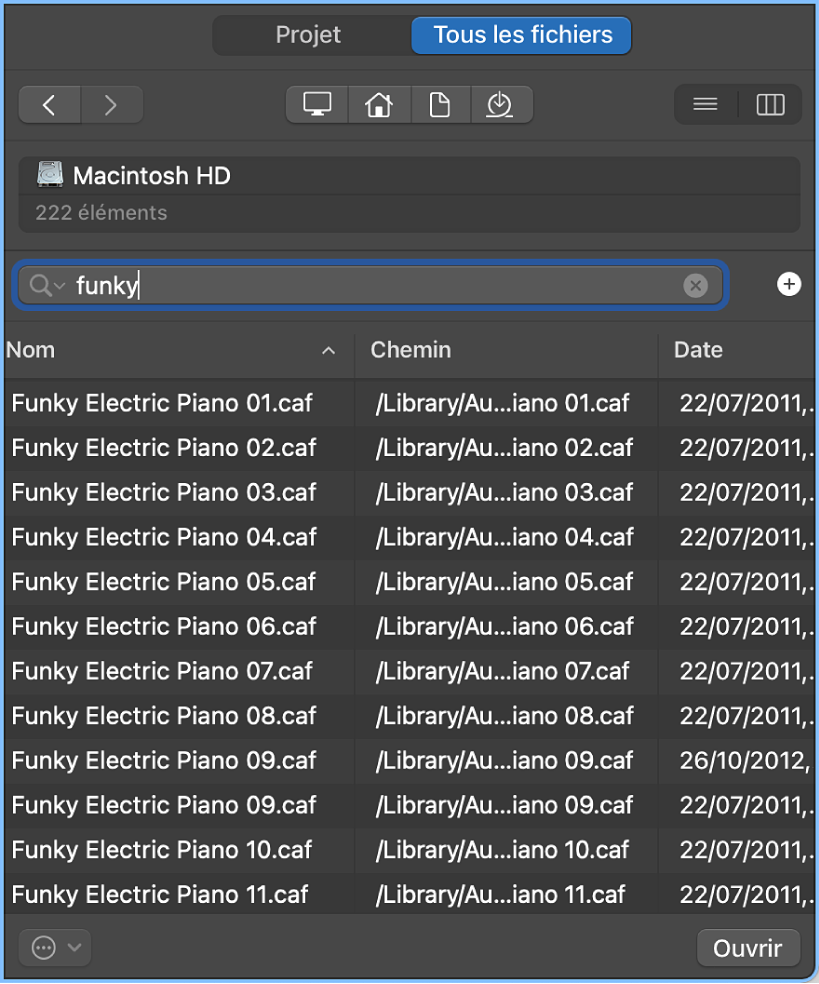Click path cell ending in iano 04.caf

505,537
